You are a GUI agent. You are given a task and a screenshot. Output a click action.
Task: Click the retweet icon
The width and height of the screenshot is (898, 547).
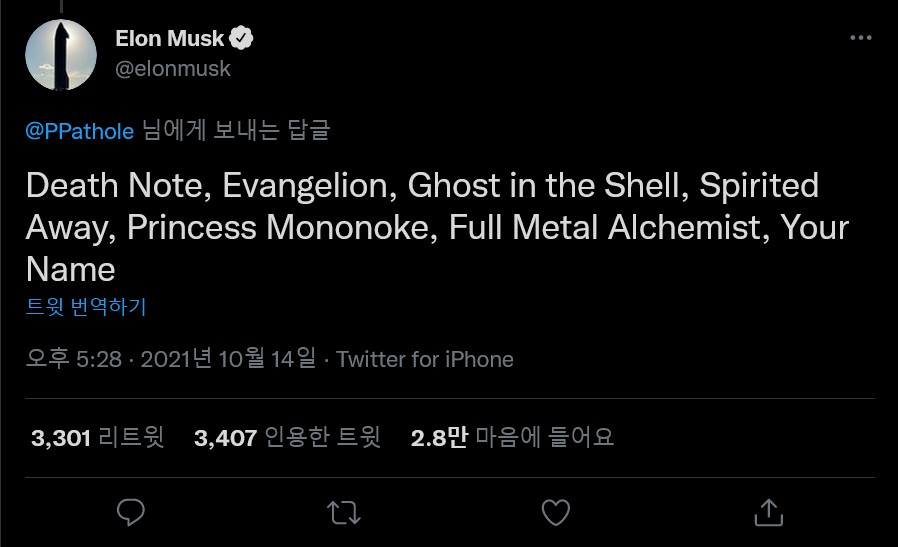343,512
